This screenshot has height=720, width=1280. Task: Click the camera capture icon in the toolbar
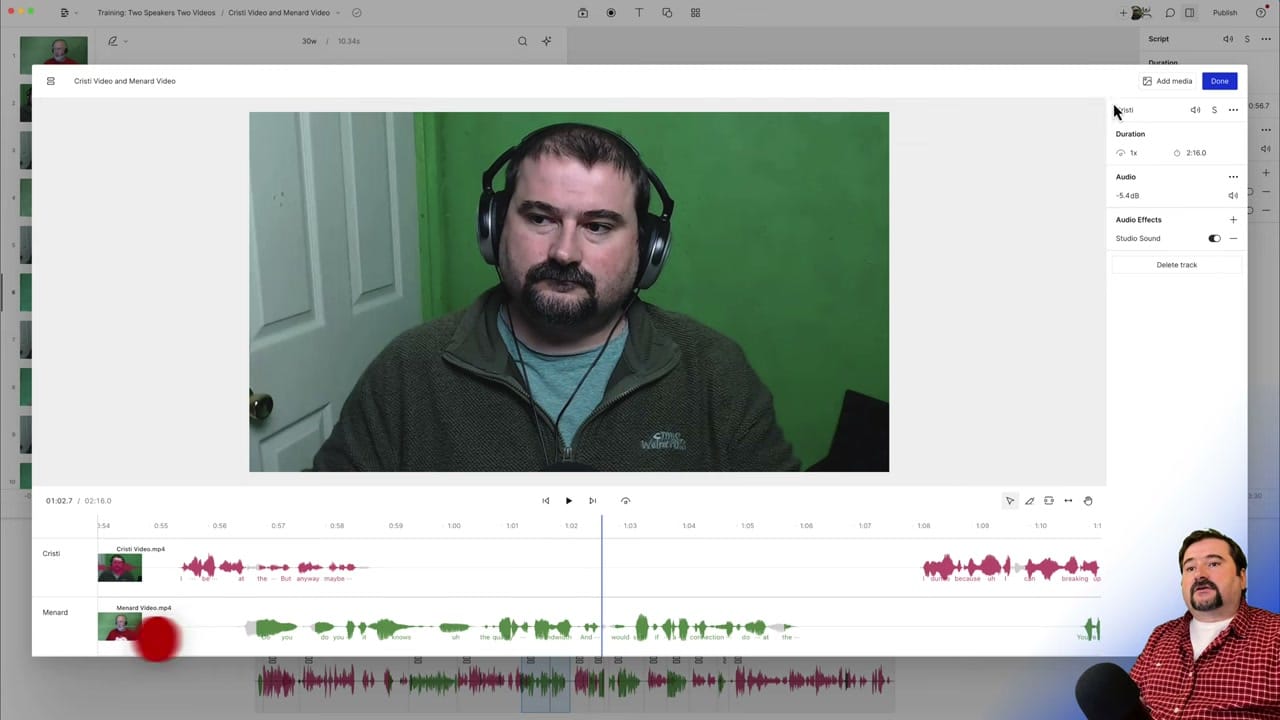(x=580, y=12)
